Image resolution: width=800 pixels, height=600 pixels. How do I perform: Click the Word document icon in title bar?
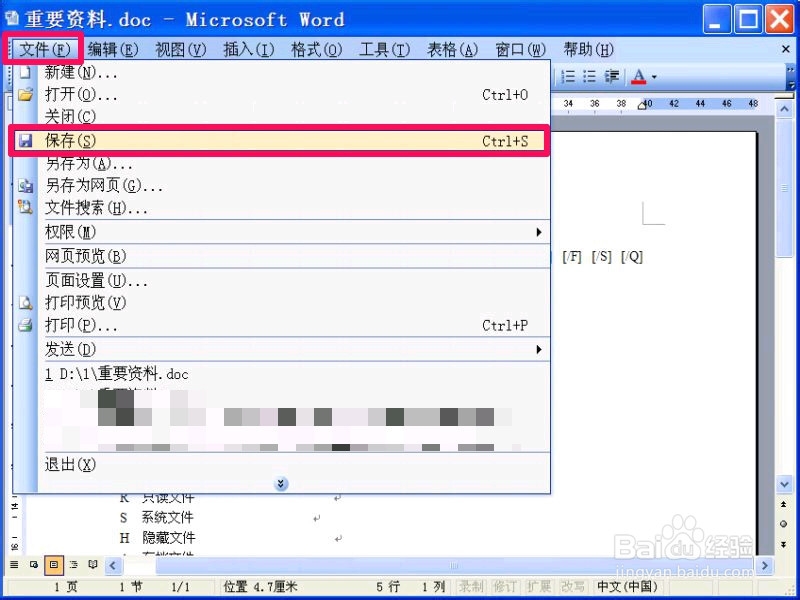point(12,19)
